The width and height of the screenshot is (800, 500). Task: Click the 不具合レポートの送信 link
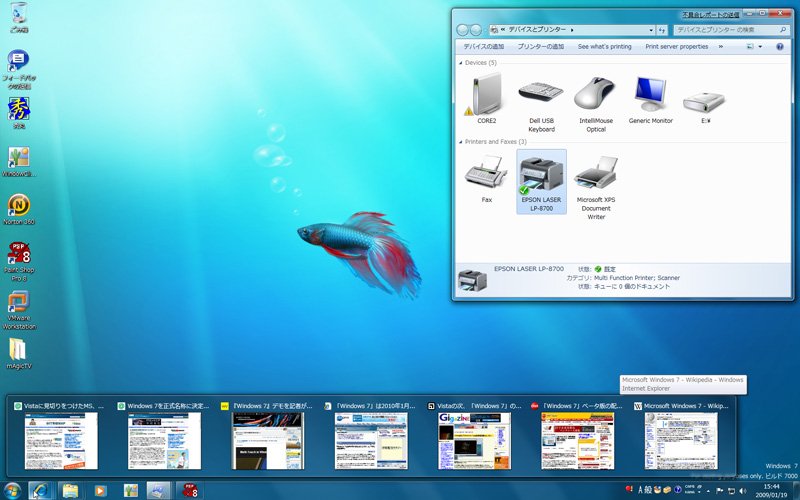[x=711, y=15]
